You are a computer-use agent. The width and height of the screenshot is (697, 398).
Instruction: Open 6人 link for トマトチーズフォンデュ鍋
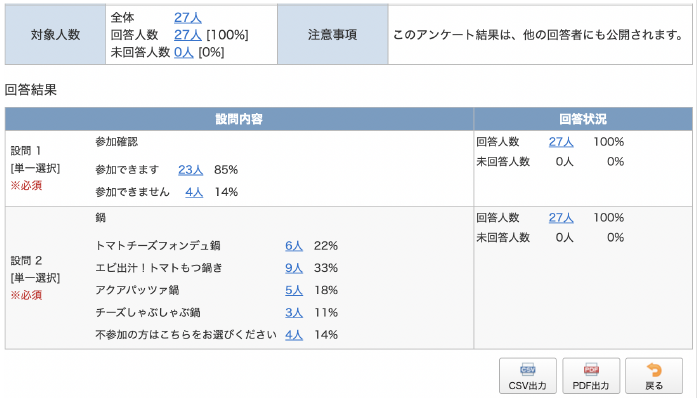point(294,245)
